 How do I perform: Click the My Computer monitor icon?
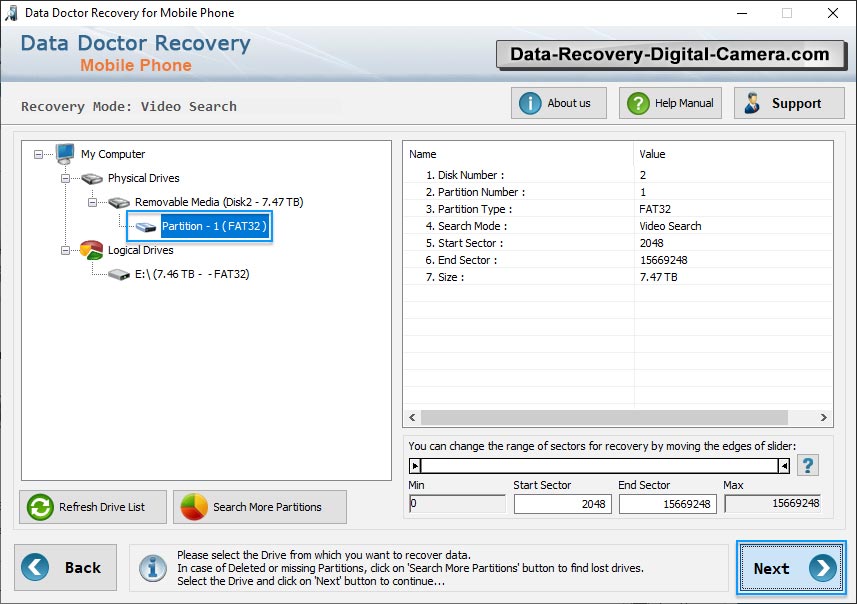pyautogui.click(x=65, y=154)
